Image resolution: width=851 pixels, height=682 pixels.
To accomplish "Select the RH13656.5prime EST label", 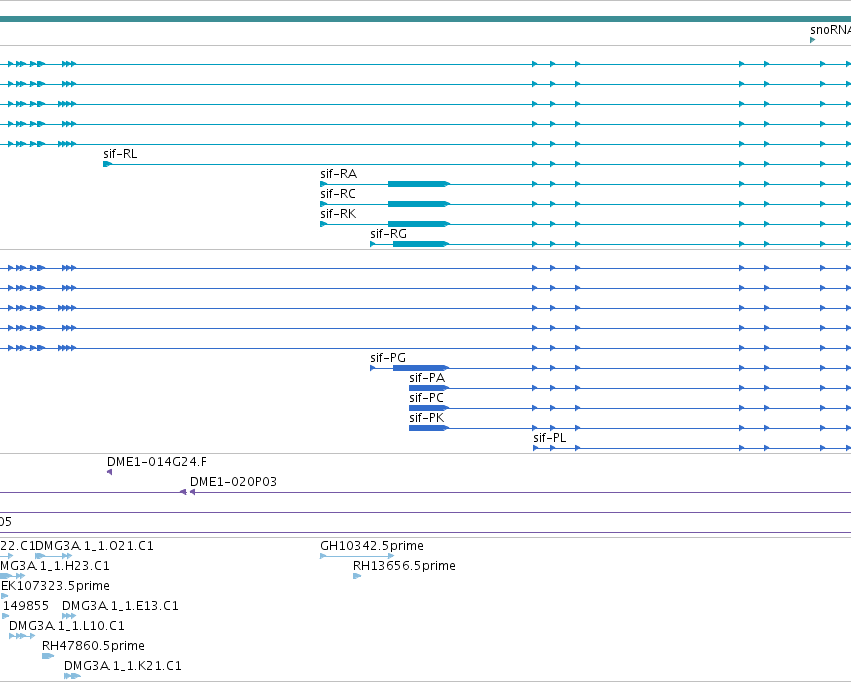I will [x=404, y=566].
